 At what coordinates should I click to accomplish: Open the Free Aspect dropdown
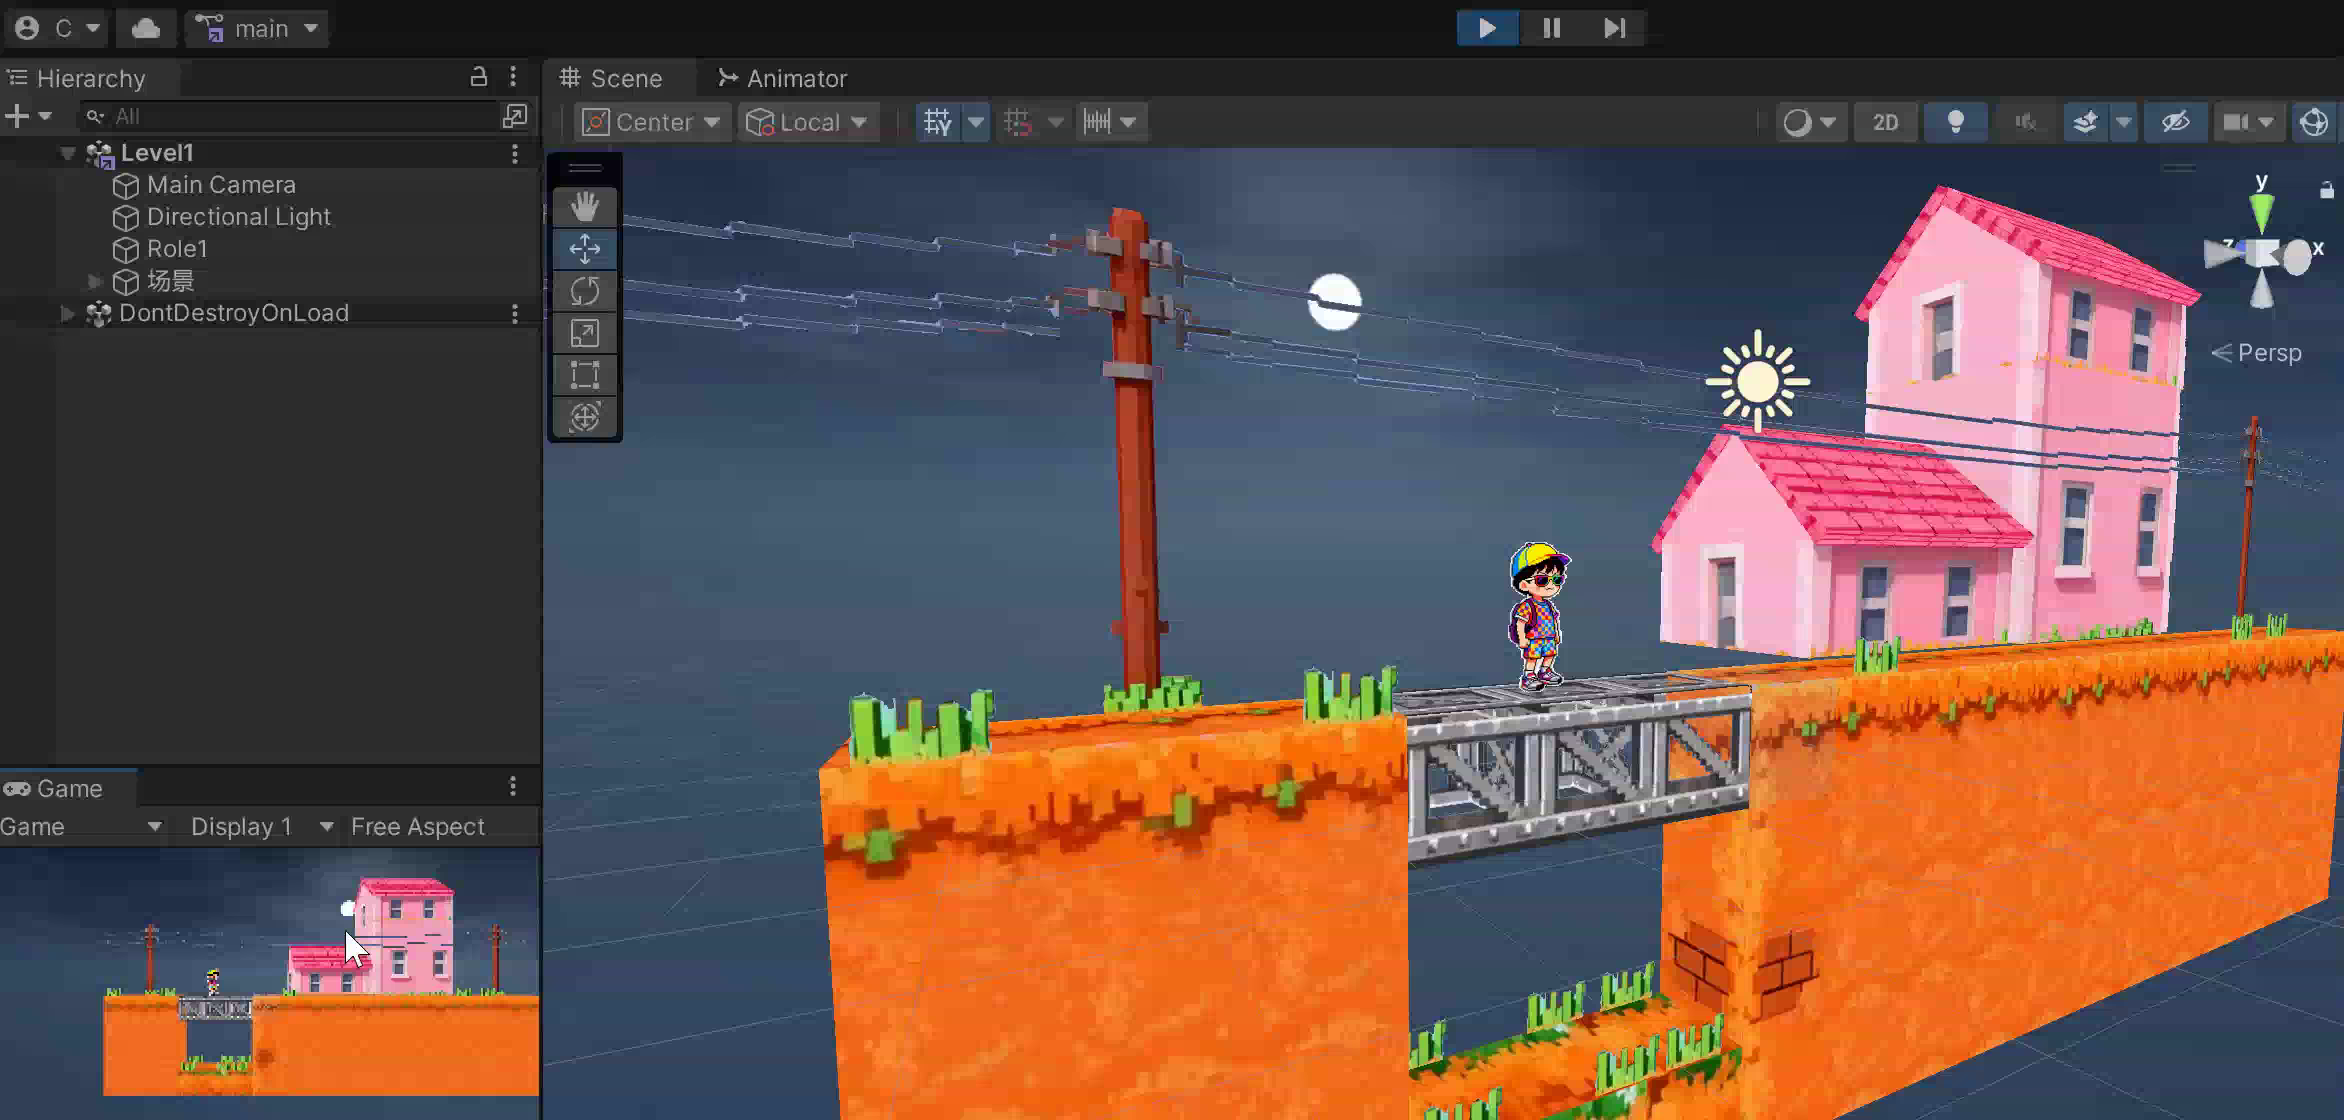(x=417, y=827)
